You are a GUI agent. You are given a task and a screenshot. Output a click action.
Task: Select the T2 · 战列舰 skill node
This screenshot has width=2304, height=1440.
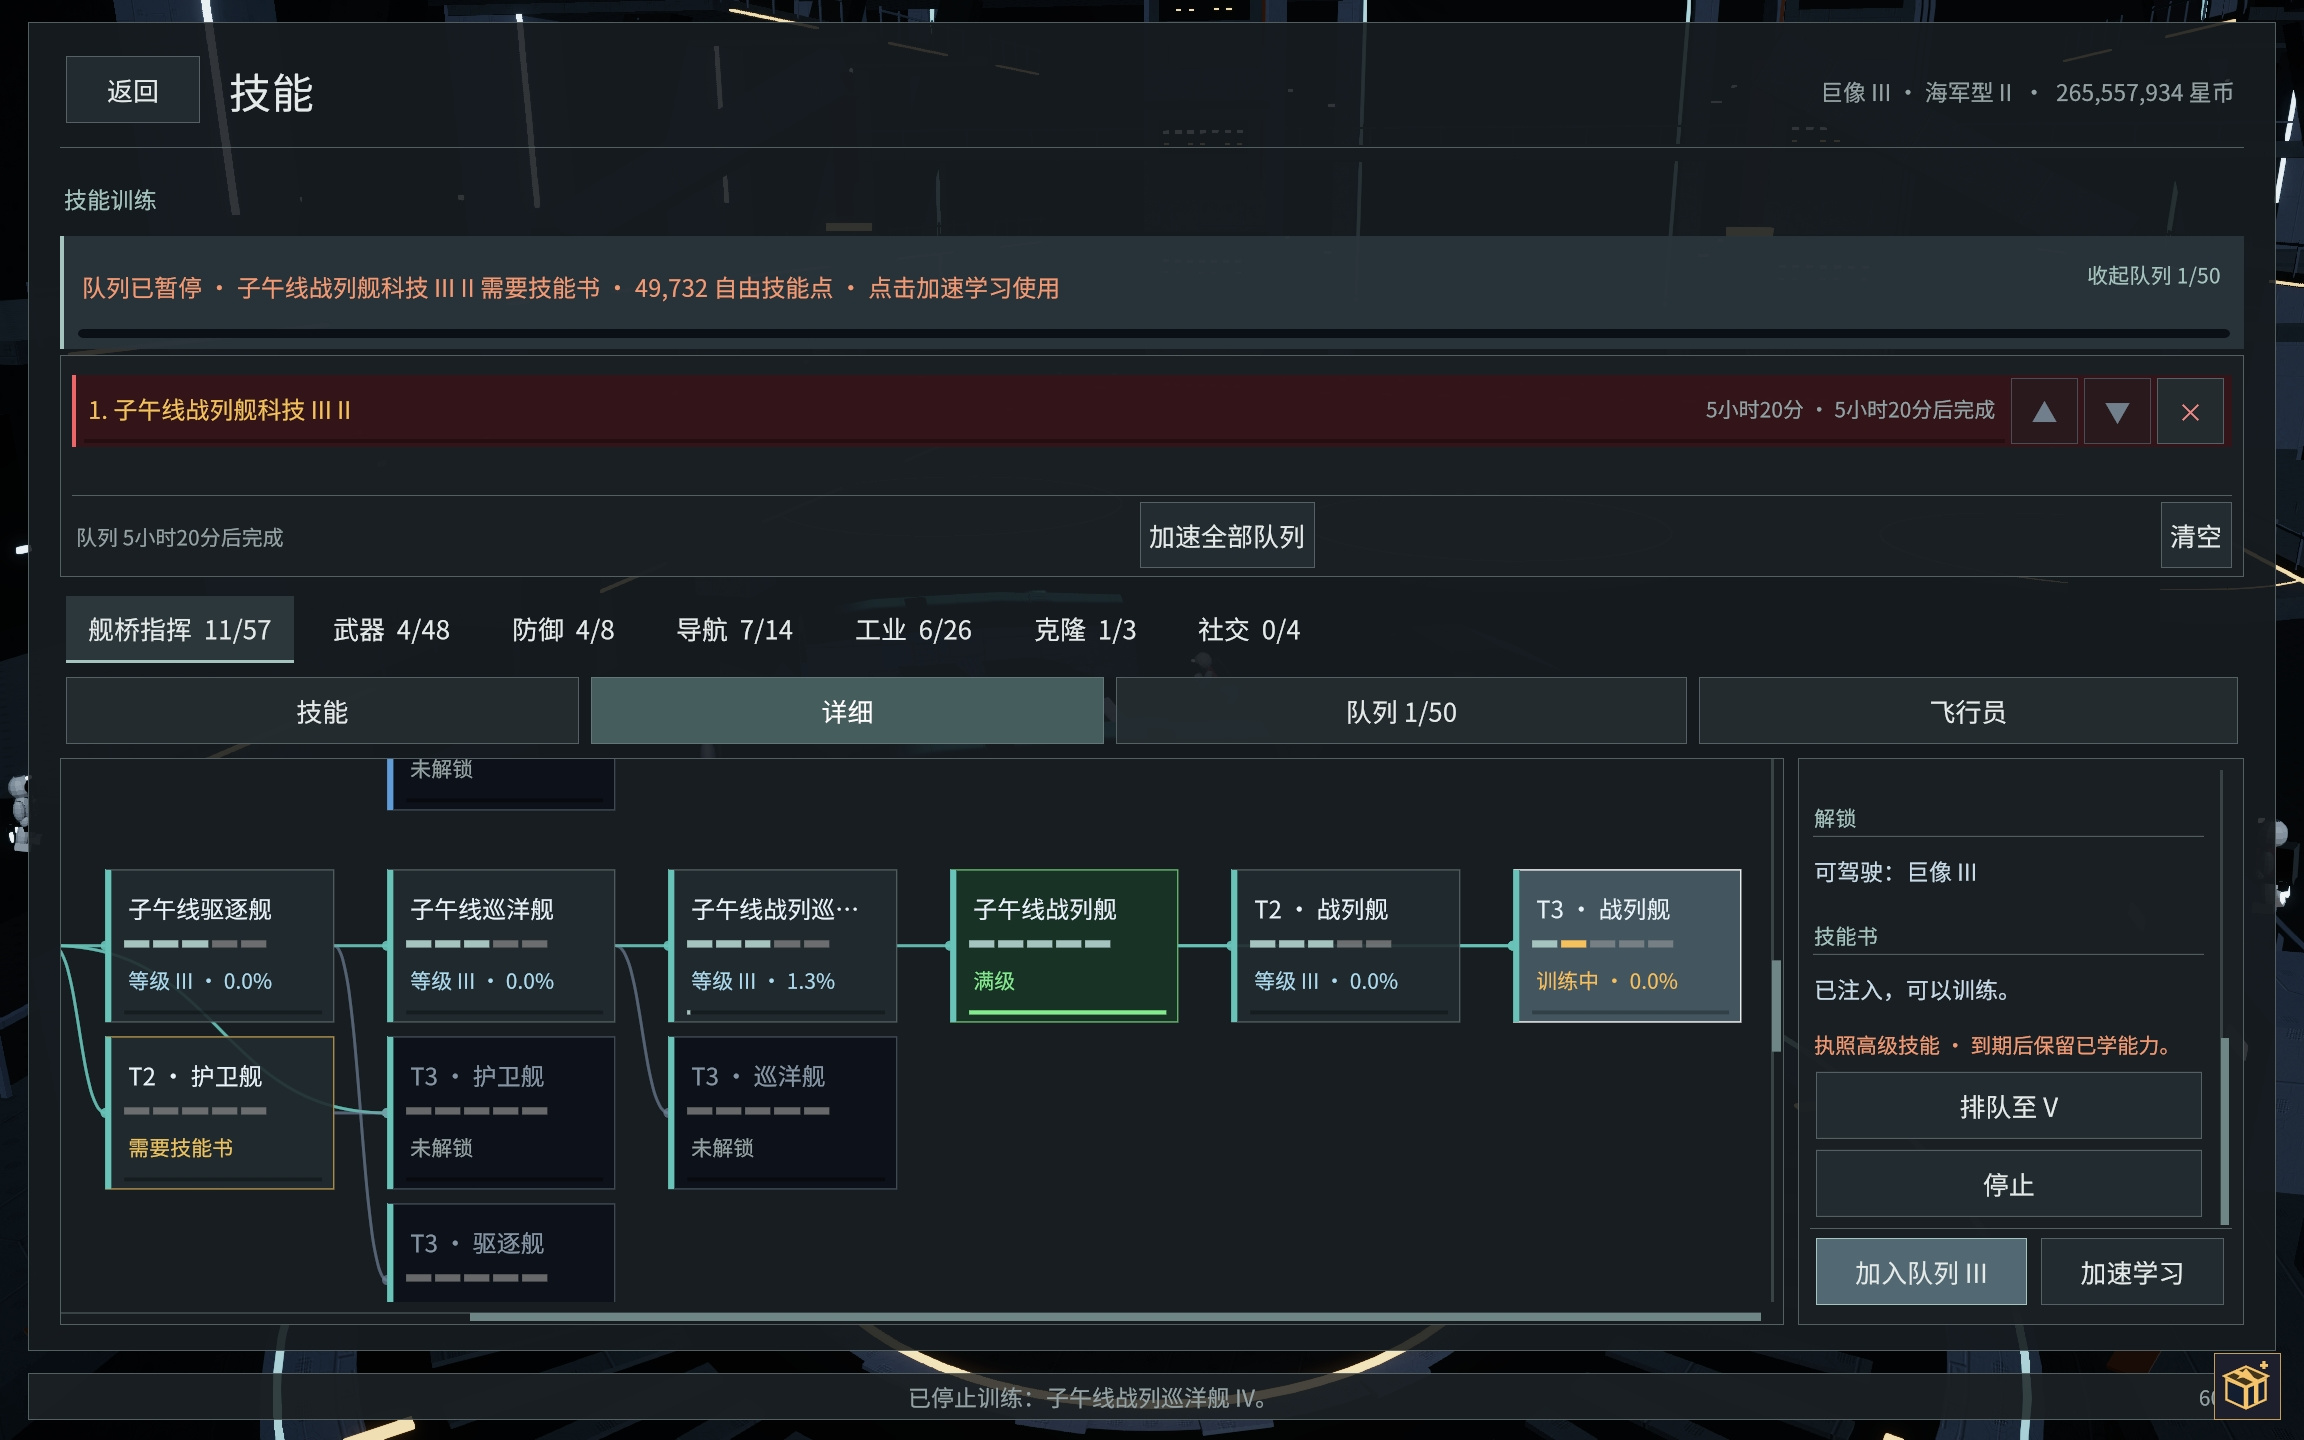(1346, 945)
